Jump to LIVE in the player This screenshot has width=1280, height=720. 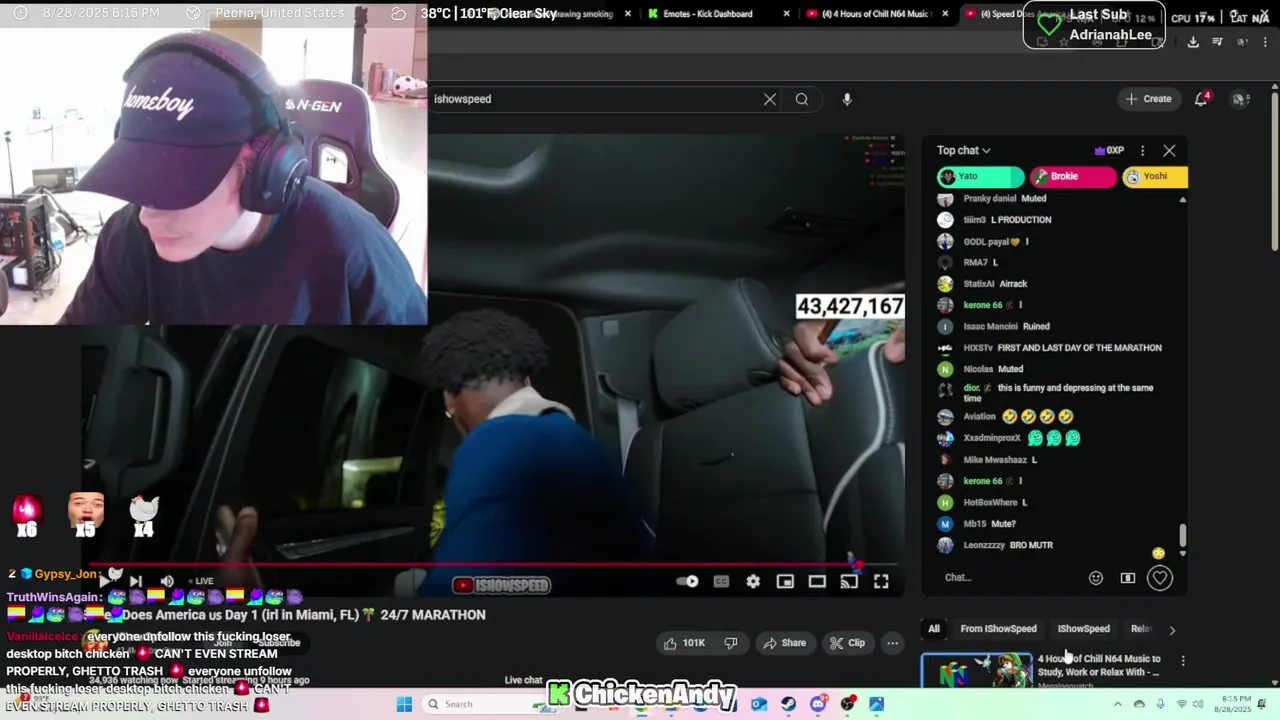(x=200, y=581)
